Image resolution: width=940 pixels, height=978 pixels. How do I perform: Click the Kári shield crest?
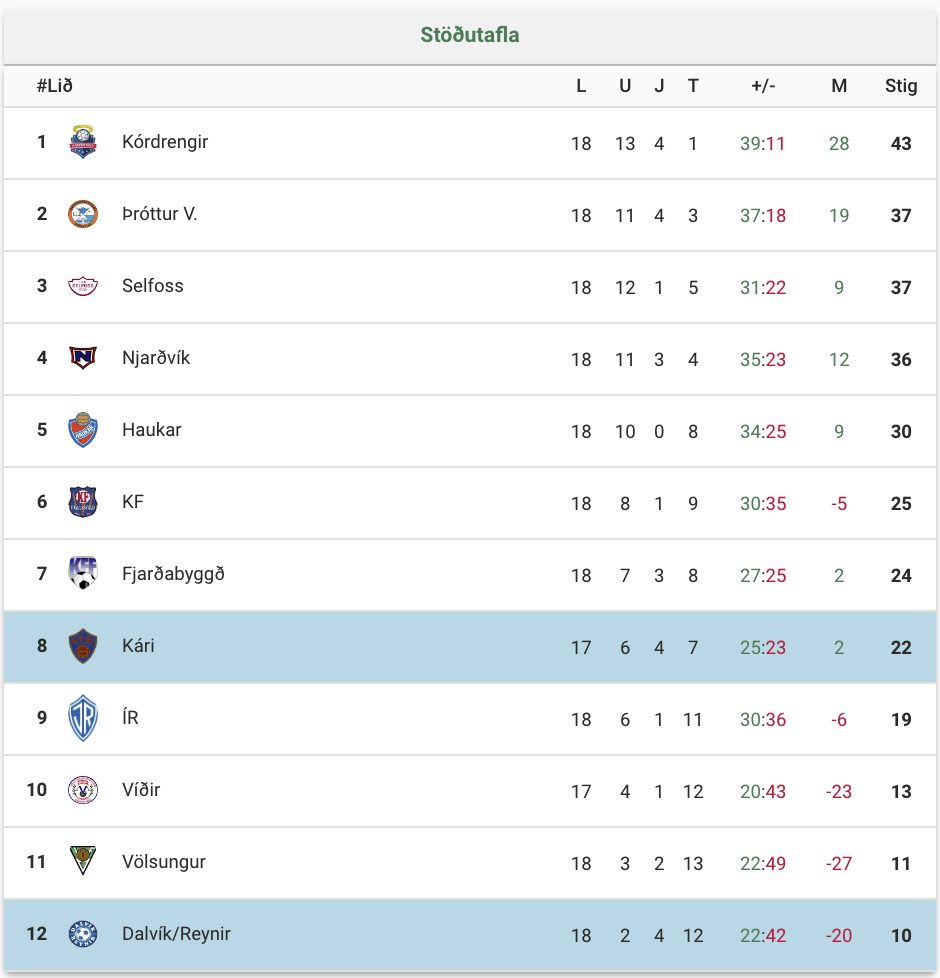[83, 646]
